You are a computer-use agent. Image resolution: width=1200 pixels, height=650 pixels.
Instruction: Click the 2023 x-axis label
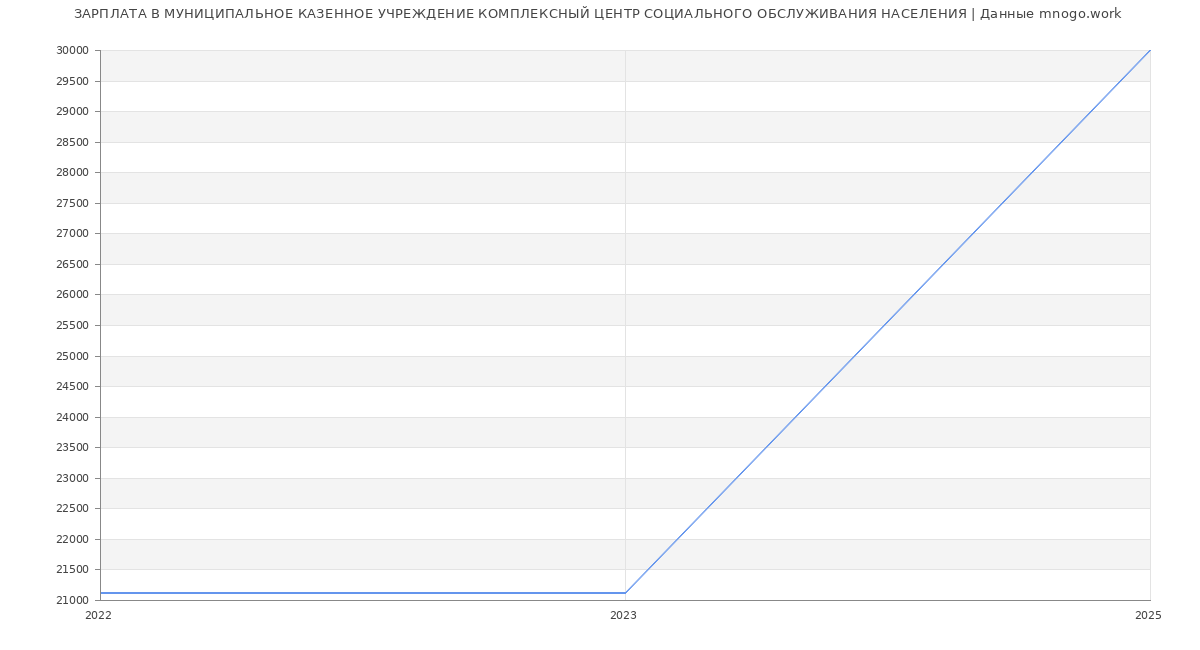[623, 615]
